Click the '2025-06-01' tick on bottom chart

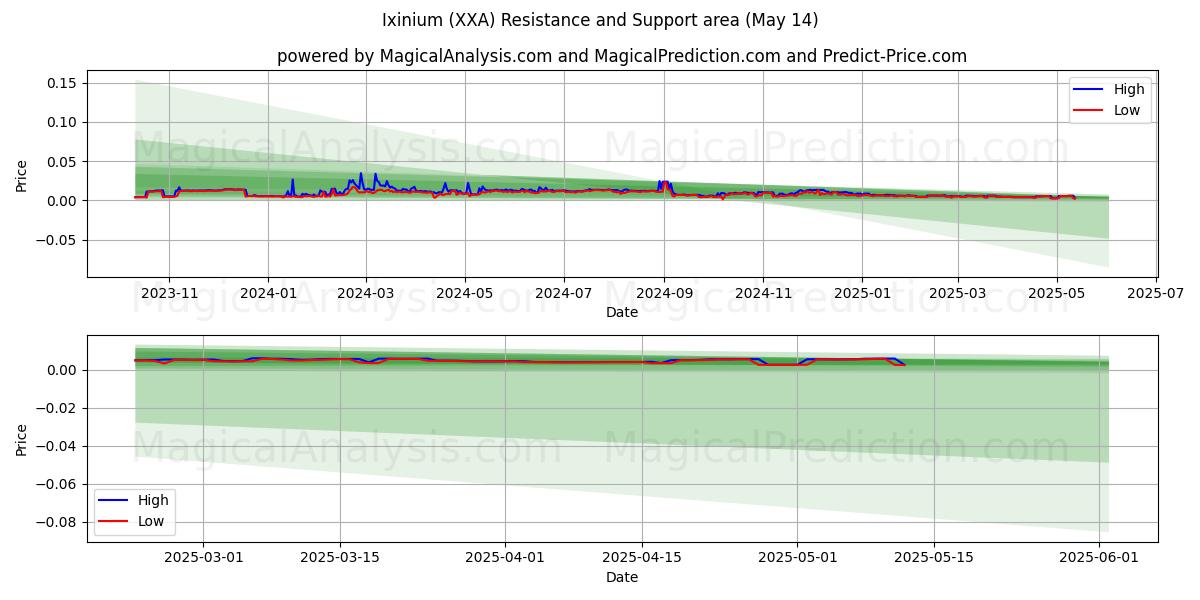coord(1100,558)
